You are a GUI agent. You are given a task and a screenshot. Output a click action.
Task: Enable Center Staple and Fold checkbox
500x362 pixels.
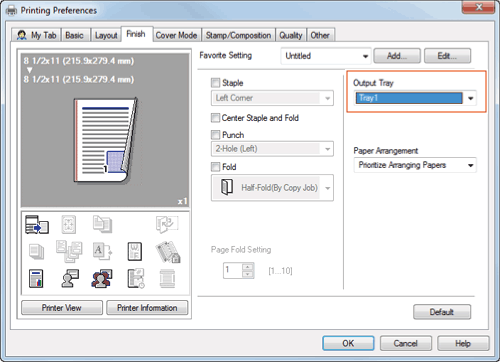(216, 118)
